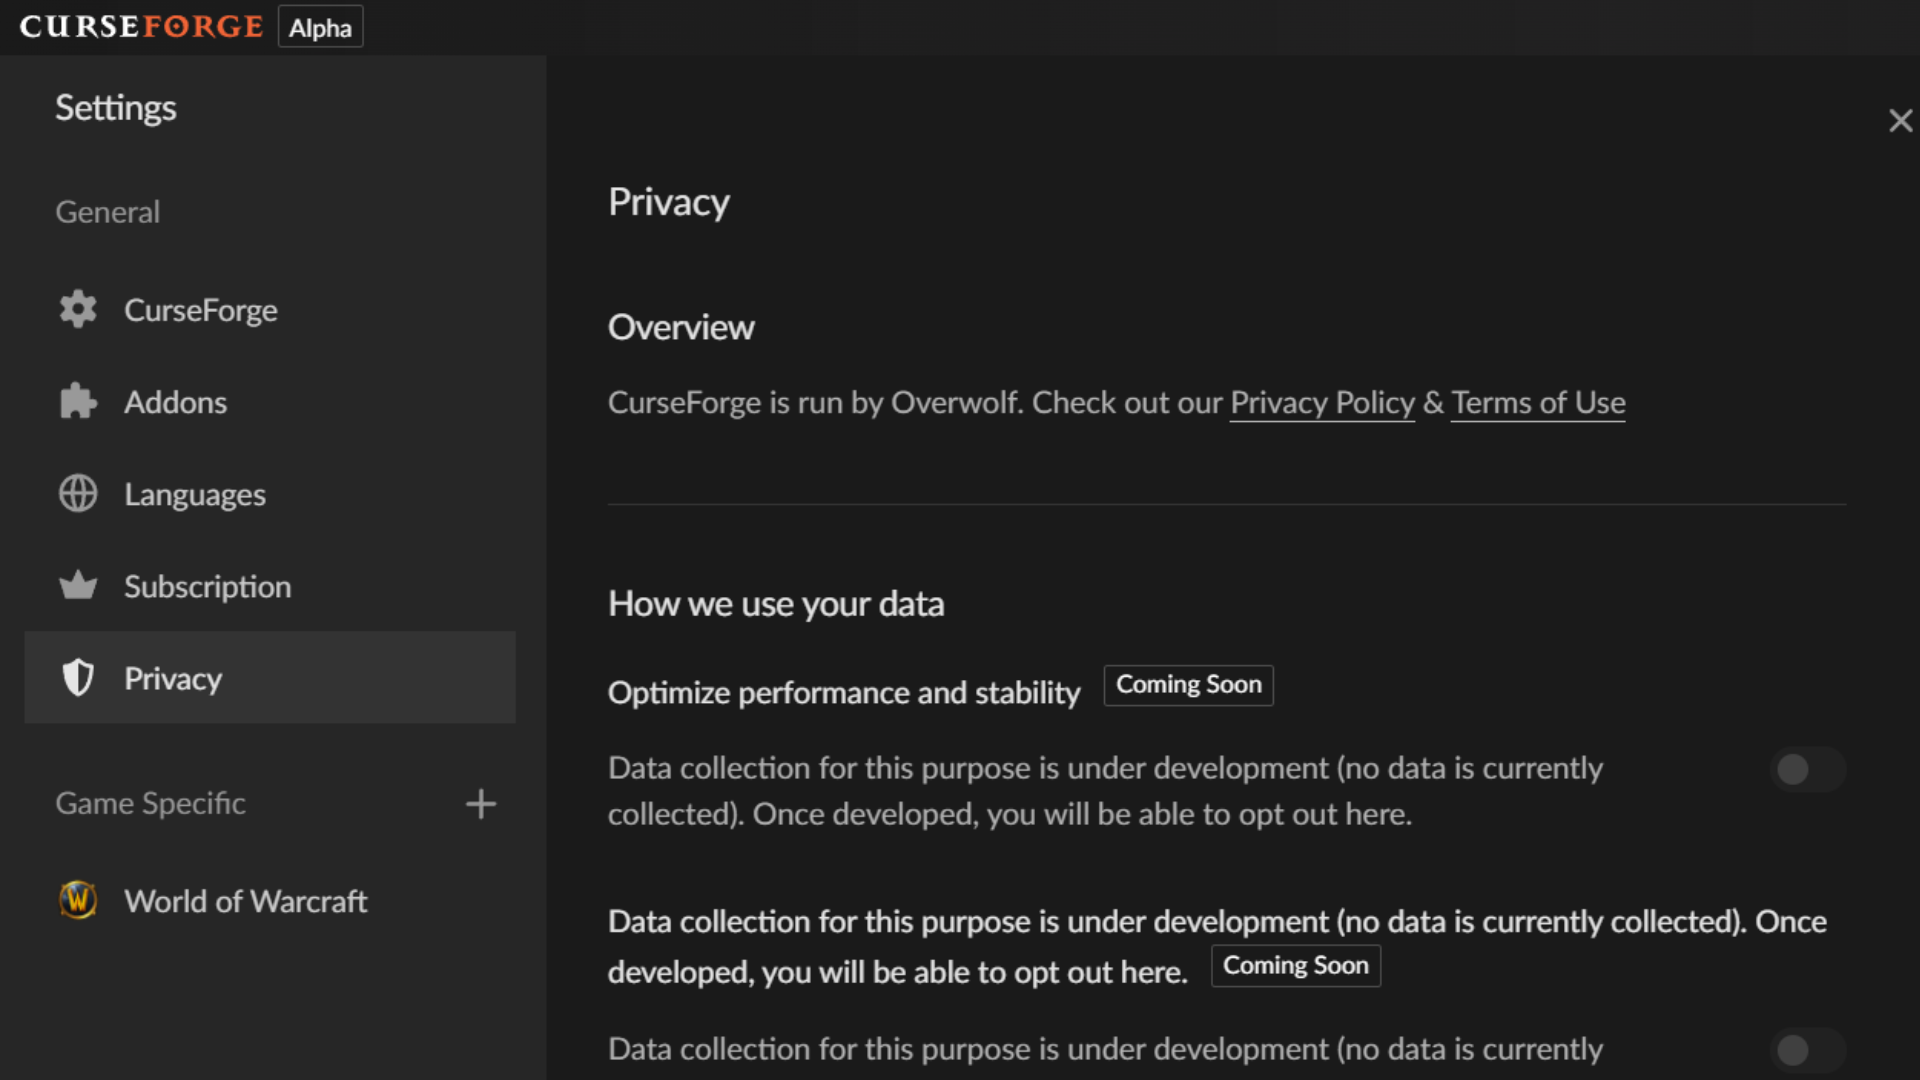Image resolution: width=1920 pixels, height=1080 pixels.
Task: Toggle the second data collection switch
Action: click(x=1807, y=1050)
